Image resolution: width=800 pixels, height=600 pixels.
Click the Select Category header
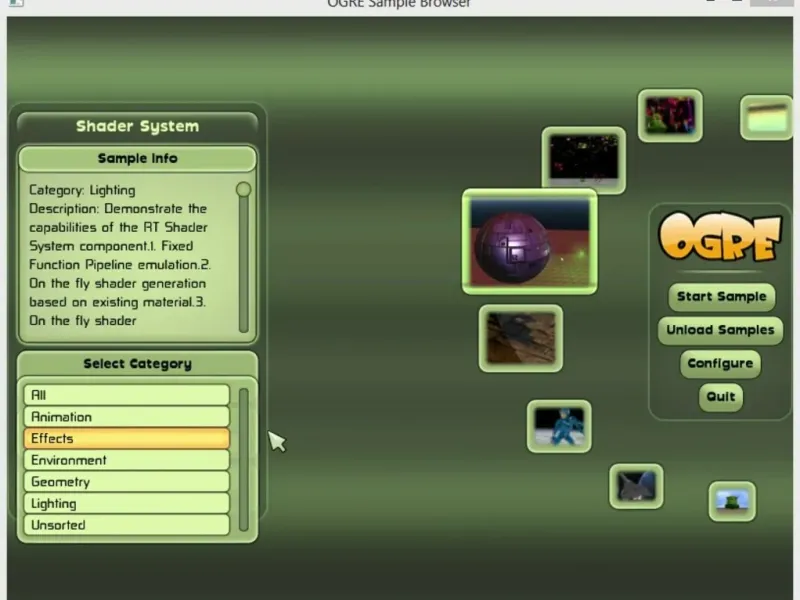137,364
